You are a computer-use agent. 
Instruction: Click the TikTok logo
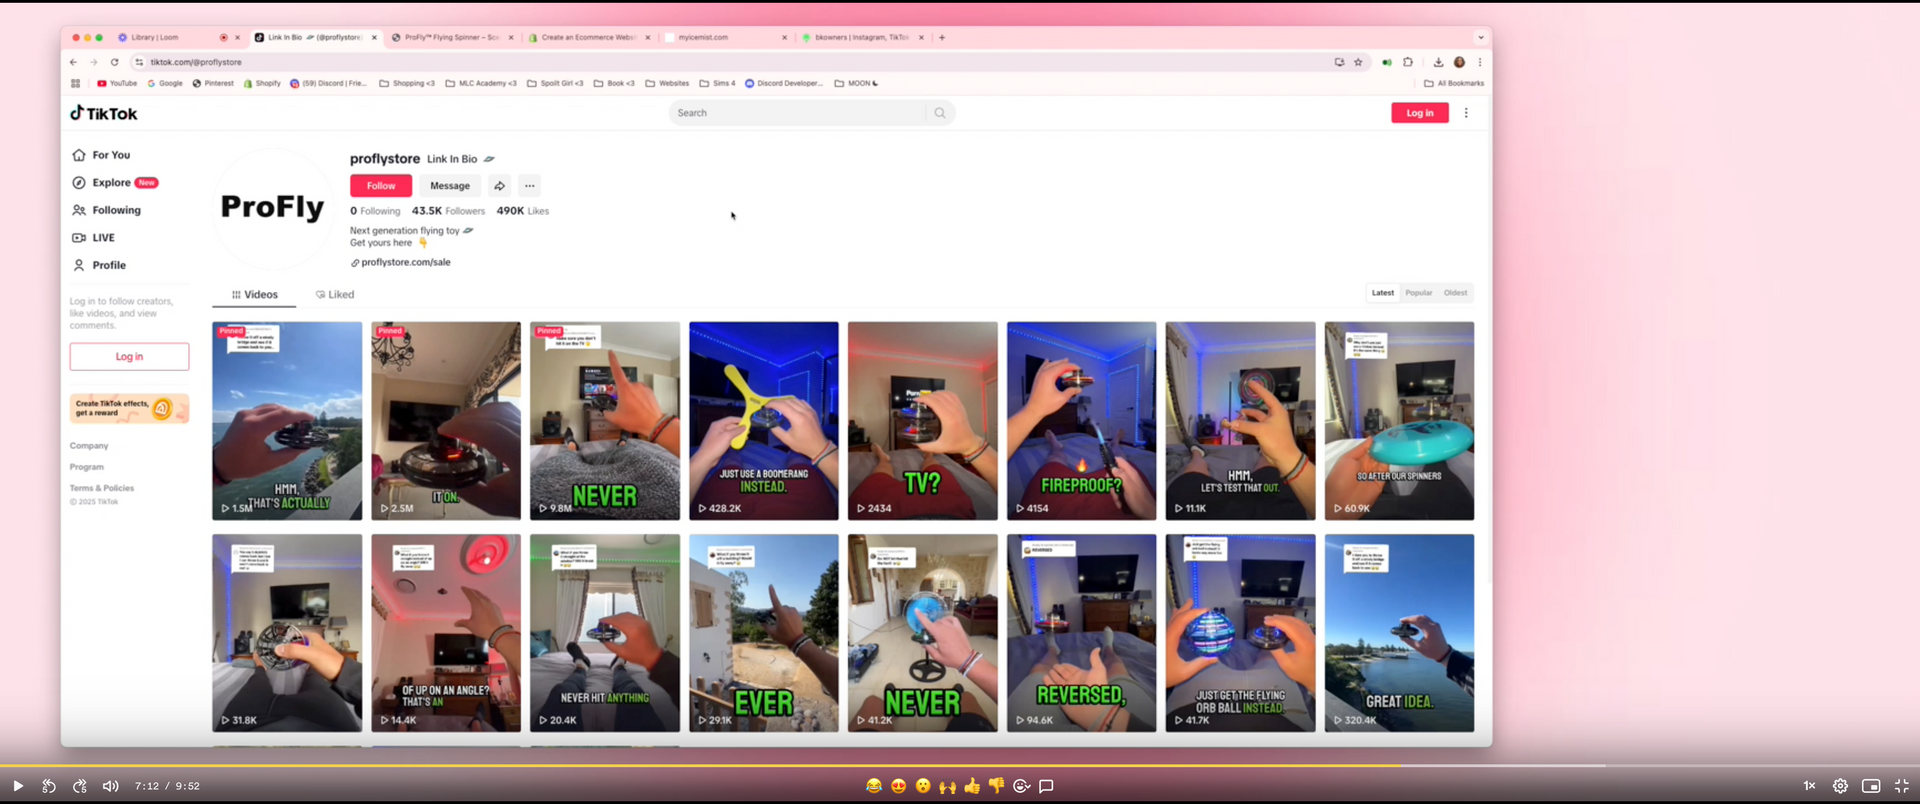tap(104, 113)
